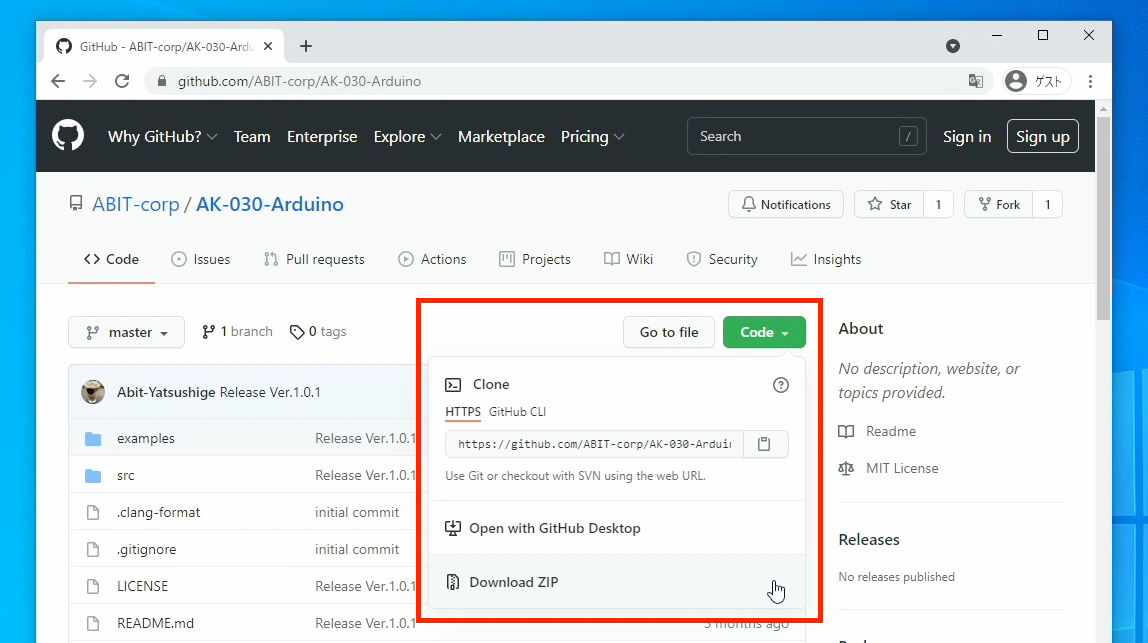
Task: Open the examples folder
Action: tap(146, 439)
